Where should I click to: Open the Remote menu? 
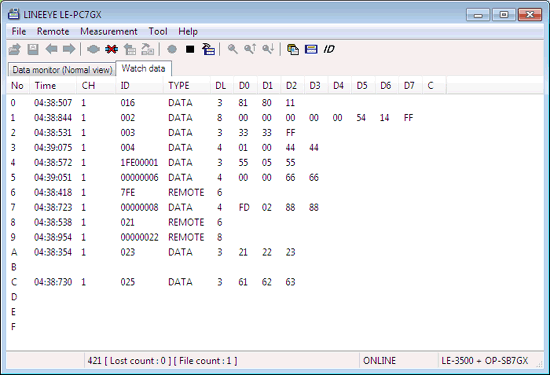[x=53, y=32]
